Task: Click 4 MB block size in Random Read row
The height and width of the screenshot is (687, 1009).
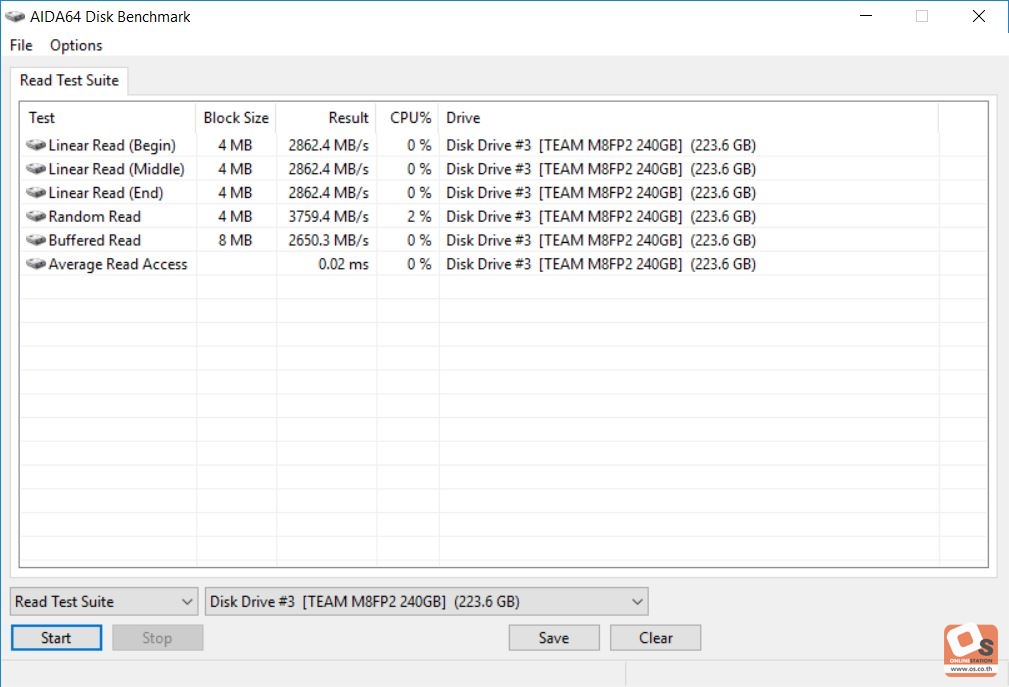Action: [x=235, y=217]
